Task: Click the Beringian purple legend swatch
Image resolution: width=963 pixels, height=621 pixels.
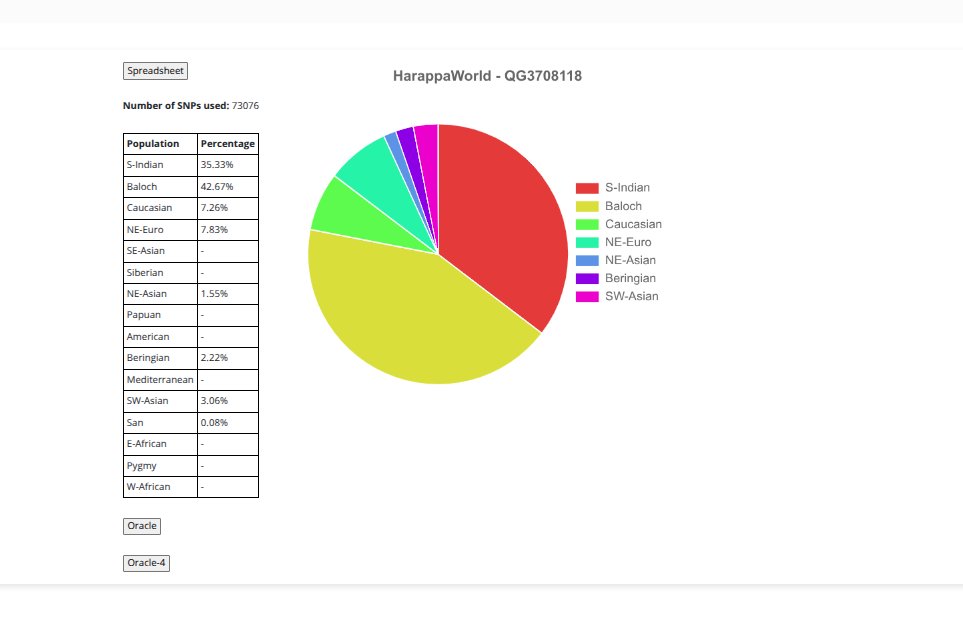Action: coord(587,278)
